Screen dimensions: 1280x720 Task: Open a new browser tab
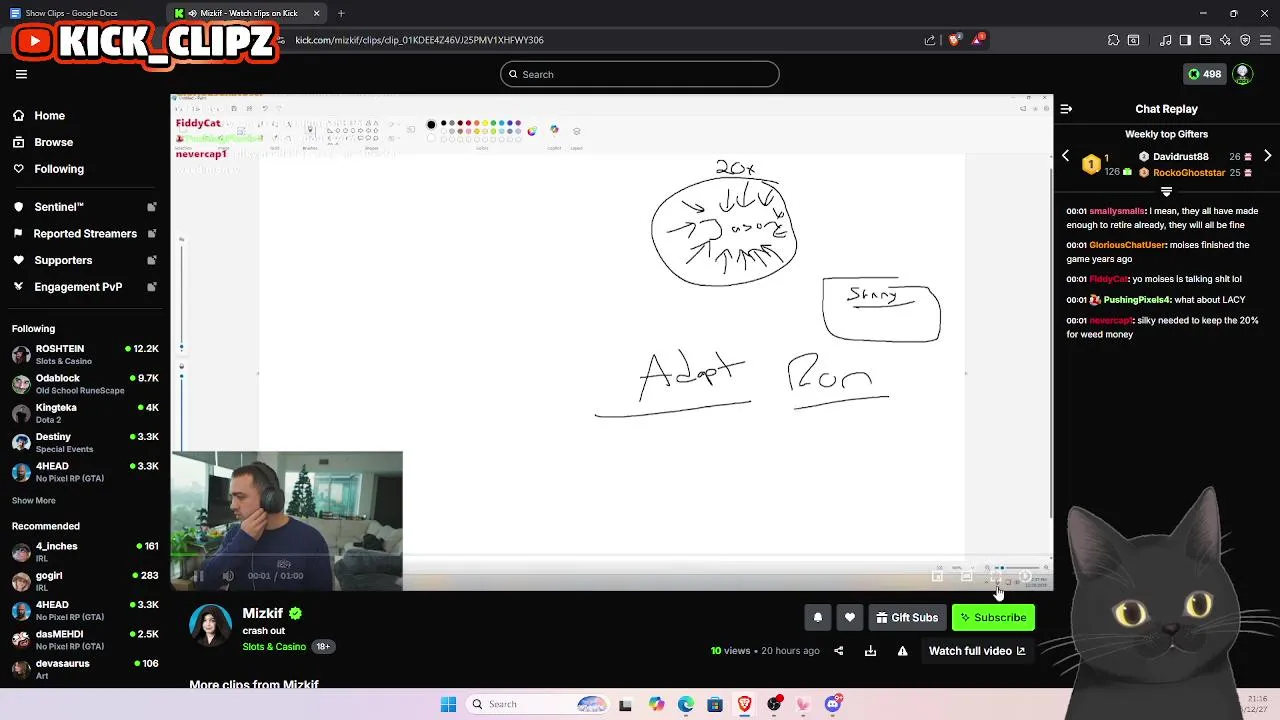[341, 13]
